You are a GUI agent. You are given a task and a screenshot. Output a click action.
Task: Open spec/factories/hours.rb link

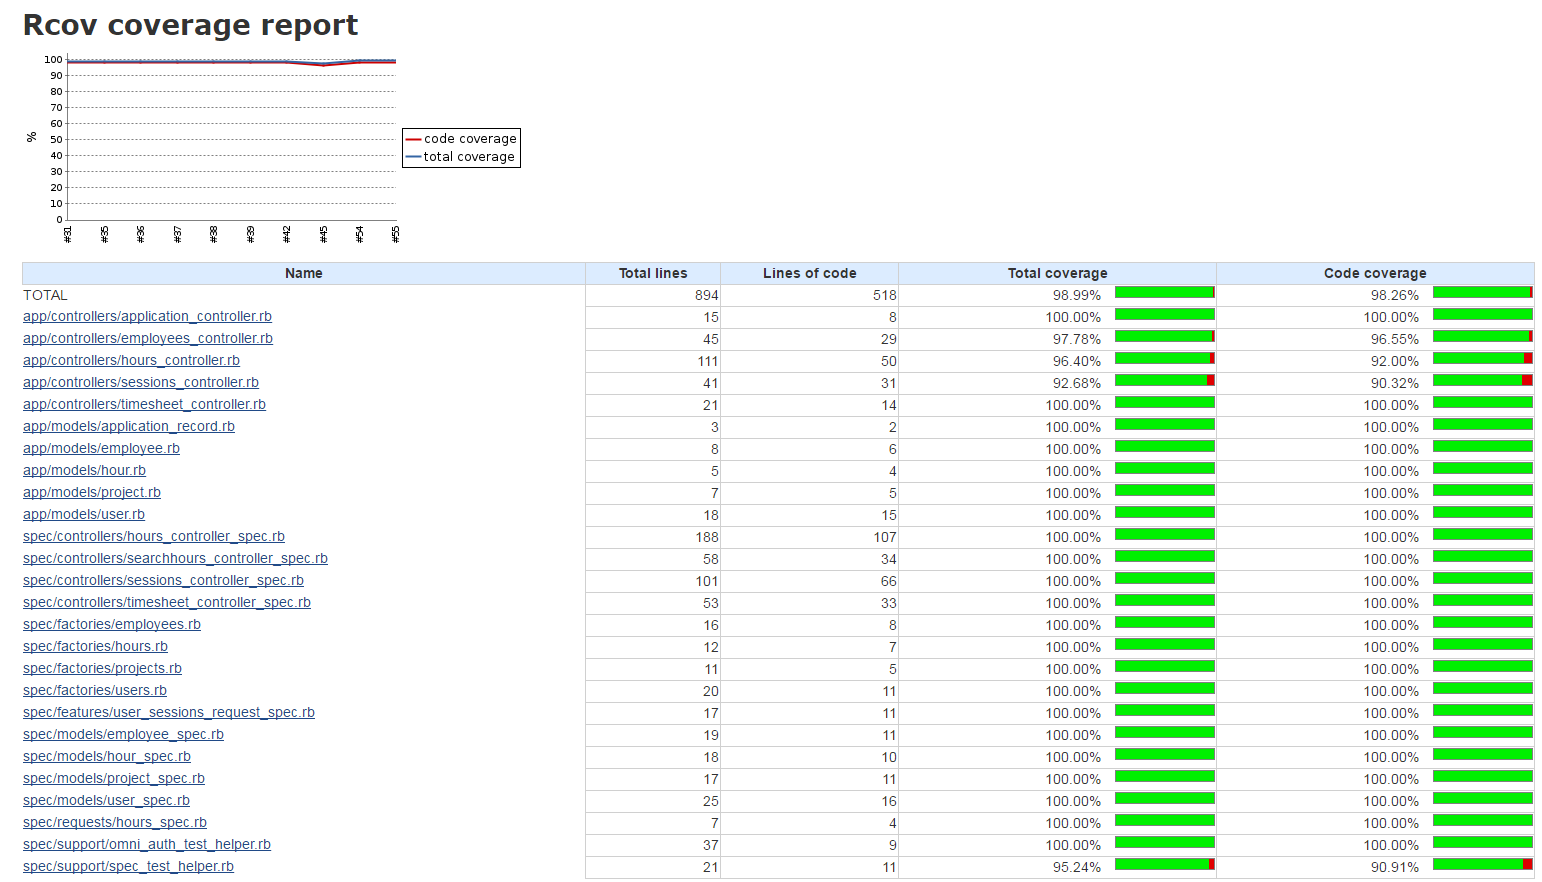coord(95,647)
